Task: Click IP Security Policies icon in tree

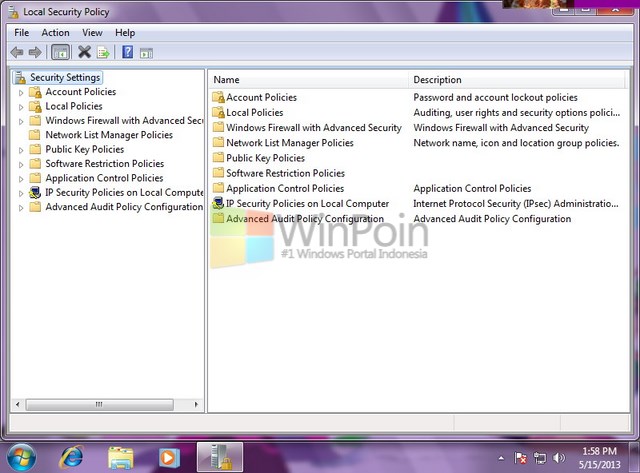Action: tap(36, 192)
